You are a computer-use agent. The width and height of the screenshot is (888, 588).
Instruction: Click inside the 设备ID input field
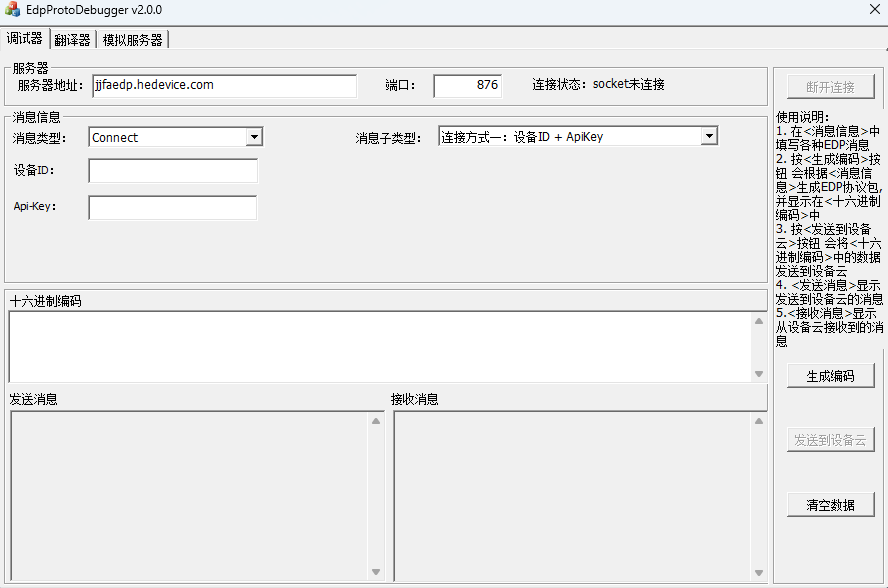(172, 170)
